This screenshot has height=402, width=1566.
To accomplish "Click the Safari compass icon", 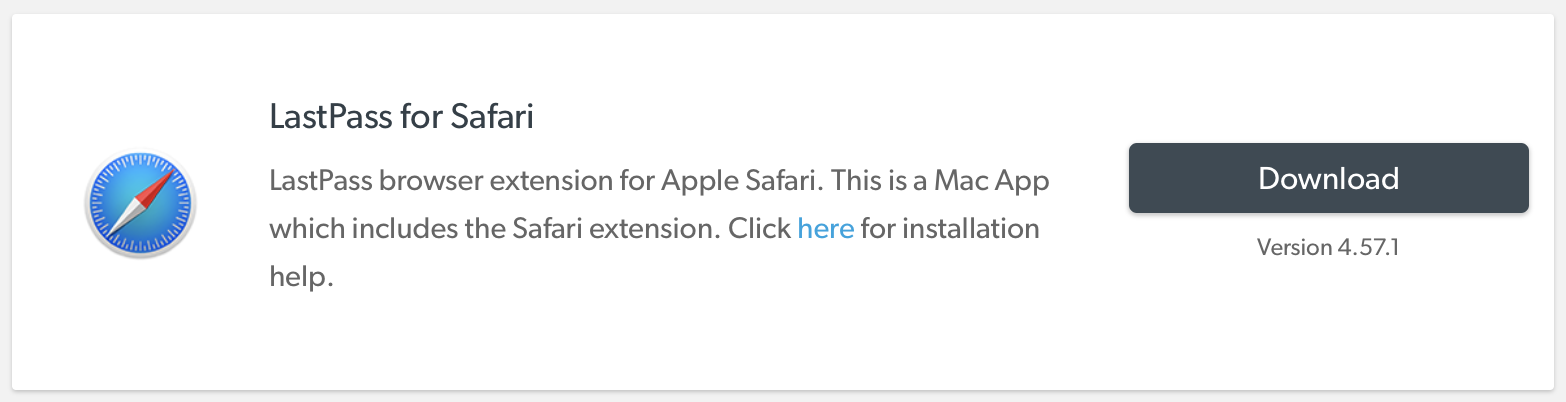I will pyautogui.click(x=141, y=206).
